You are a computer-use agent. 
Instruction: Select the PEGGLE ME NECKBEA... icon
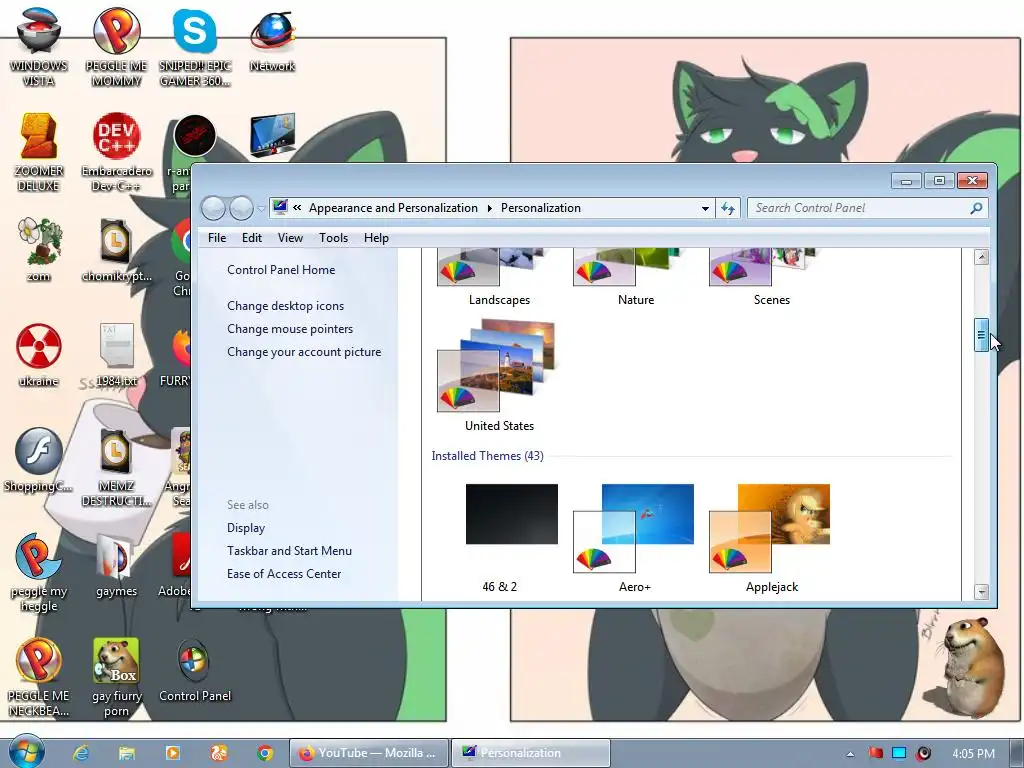38,677
